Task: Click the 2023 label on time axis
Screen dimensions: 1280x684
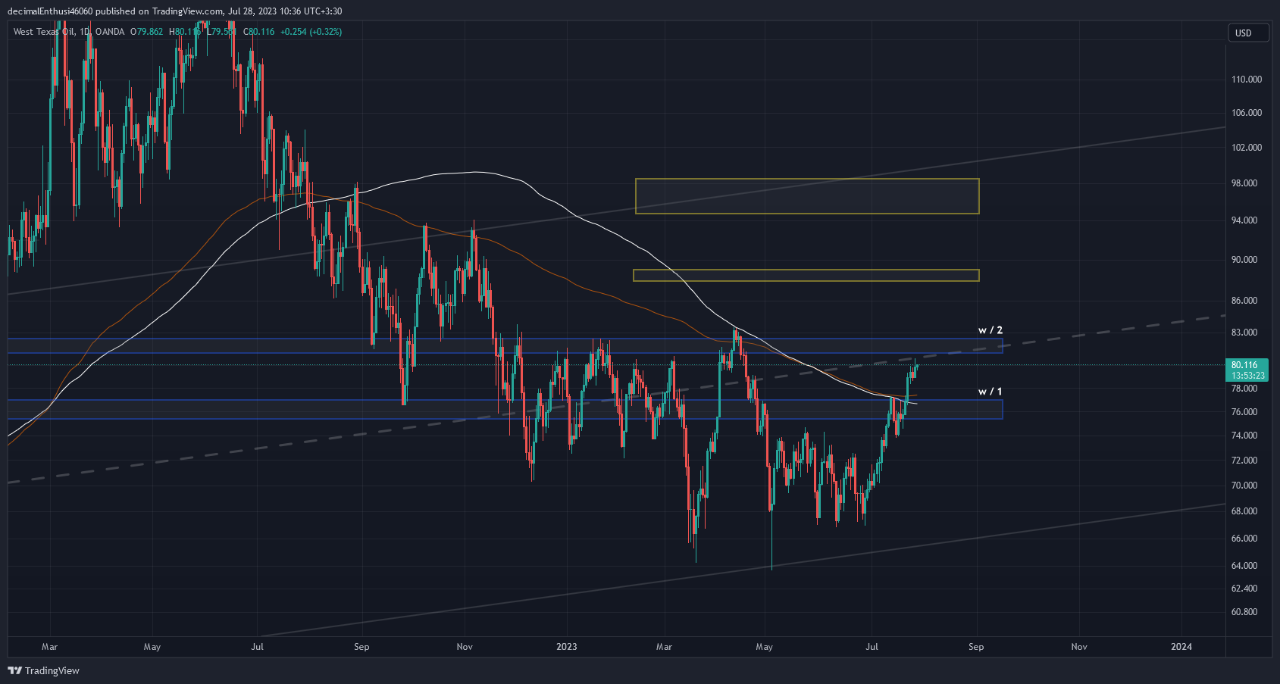Action: click(568, 647)
